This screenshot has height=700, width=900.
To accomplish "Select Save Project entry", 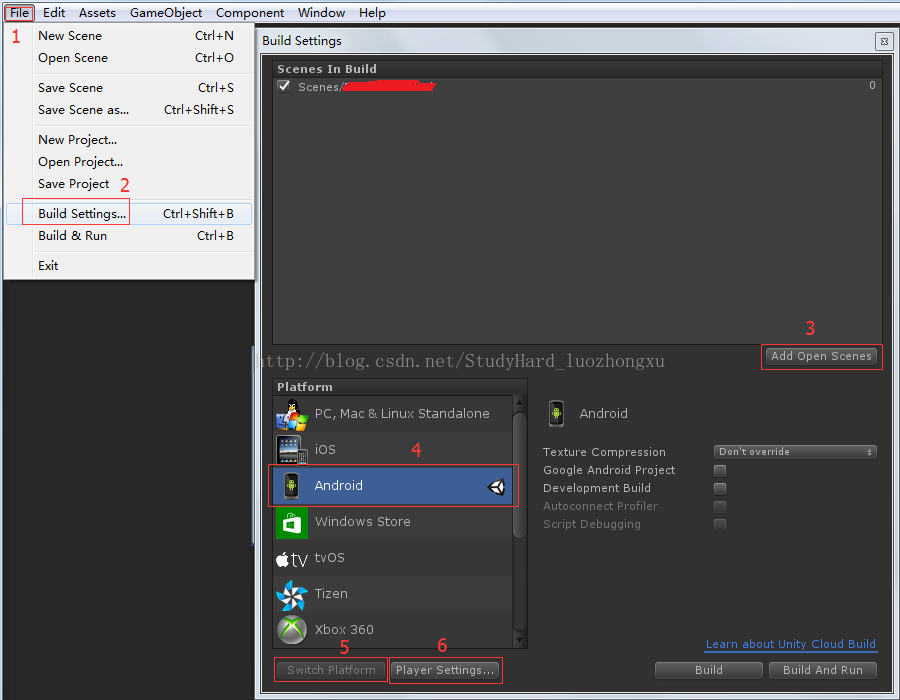I will [129, 184].
